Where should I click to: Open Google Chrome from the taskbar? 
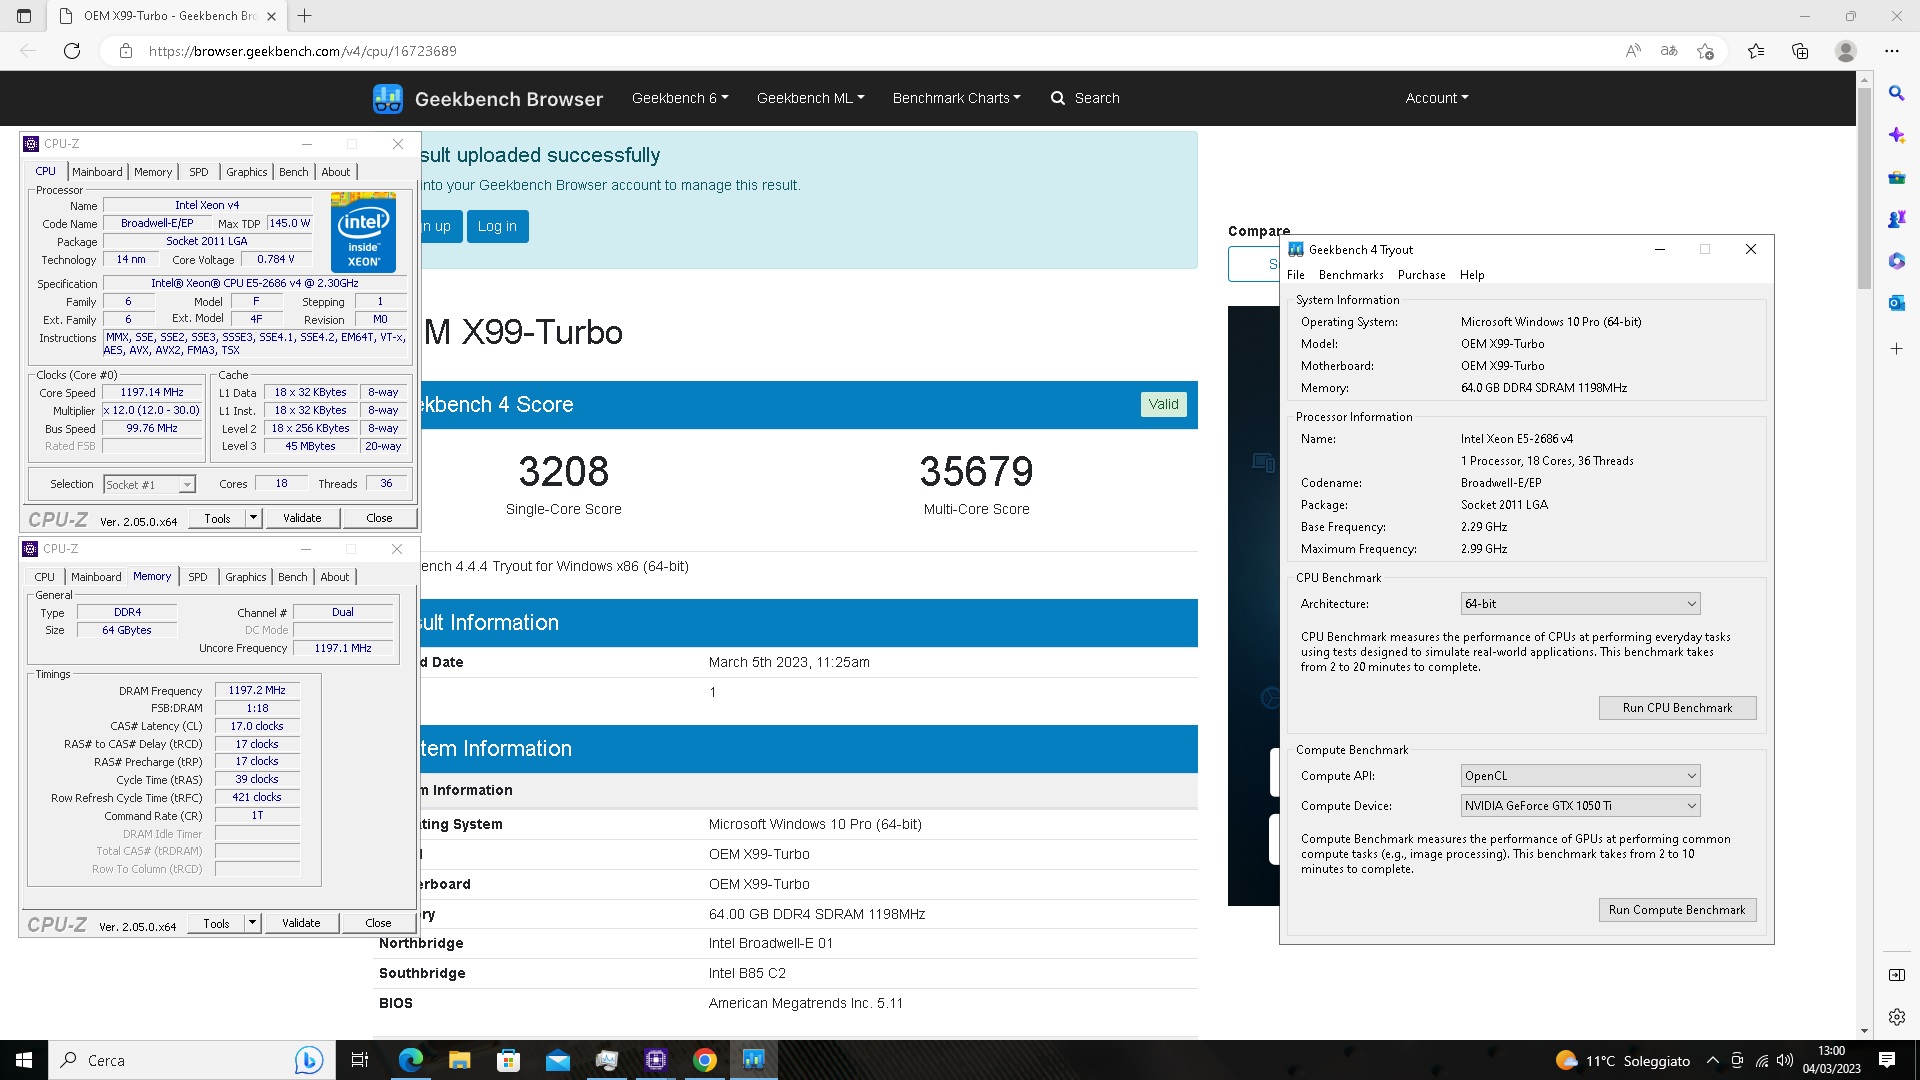tap(705, 1060)
